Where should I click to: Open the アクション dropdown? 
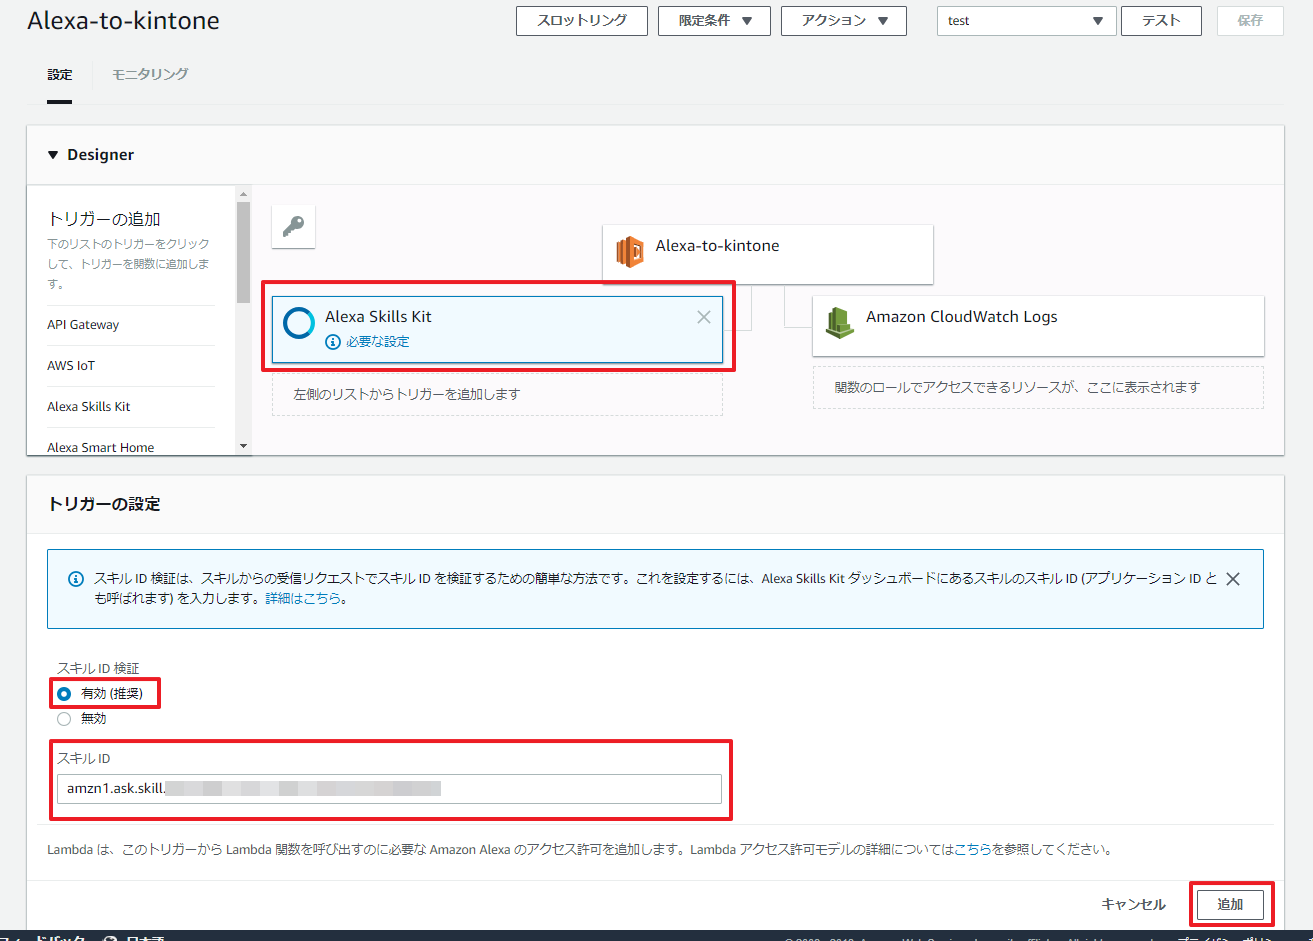[x=844, y=21]
